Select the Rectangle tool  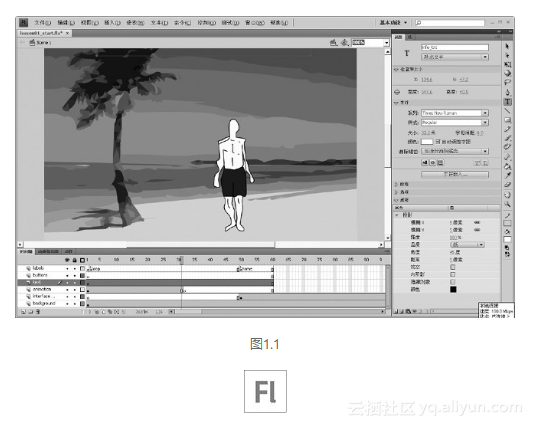coord(507,120)
